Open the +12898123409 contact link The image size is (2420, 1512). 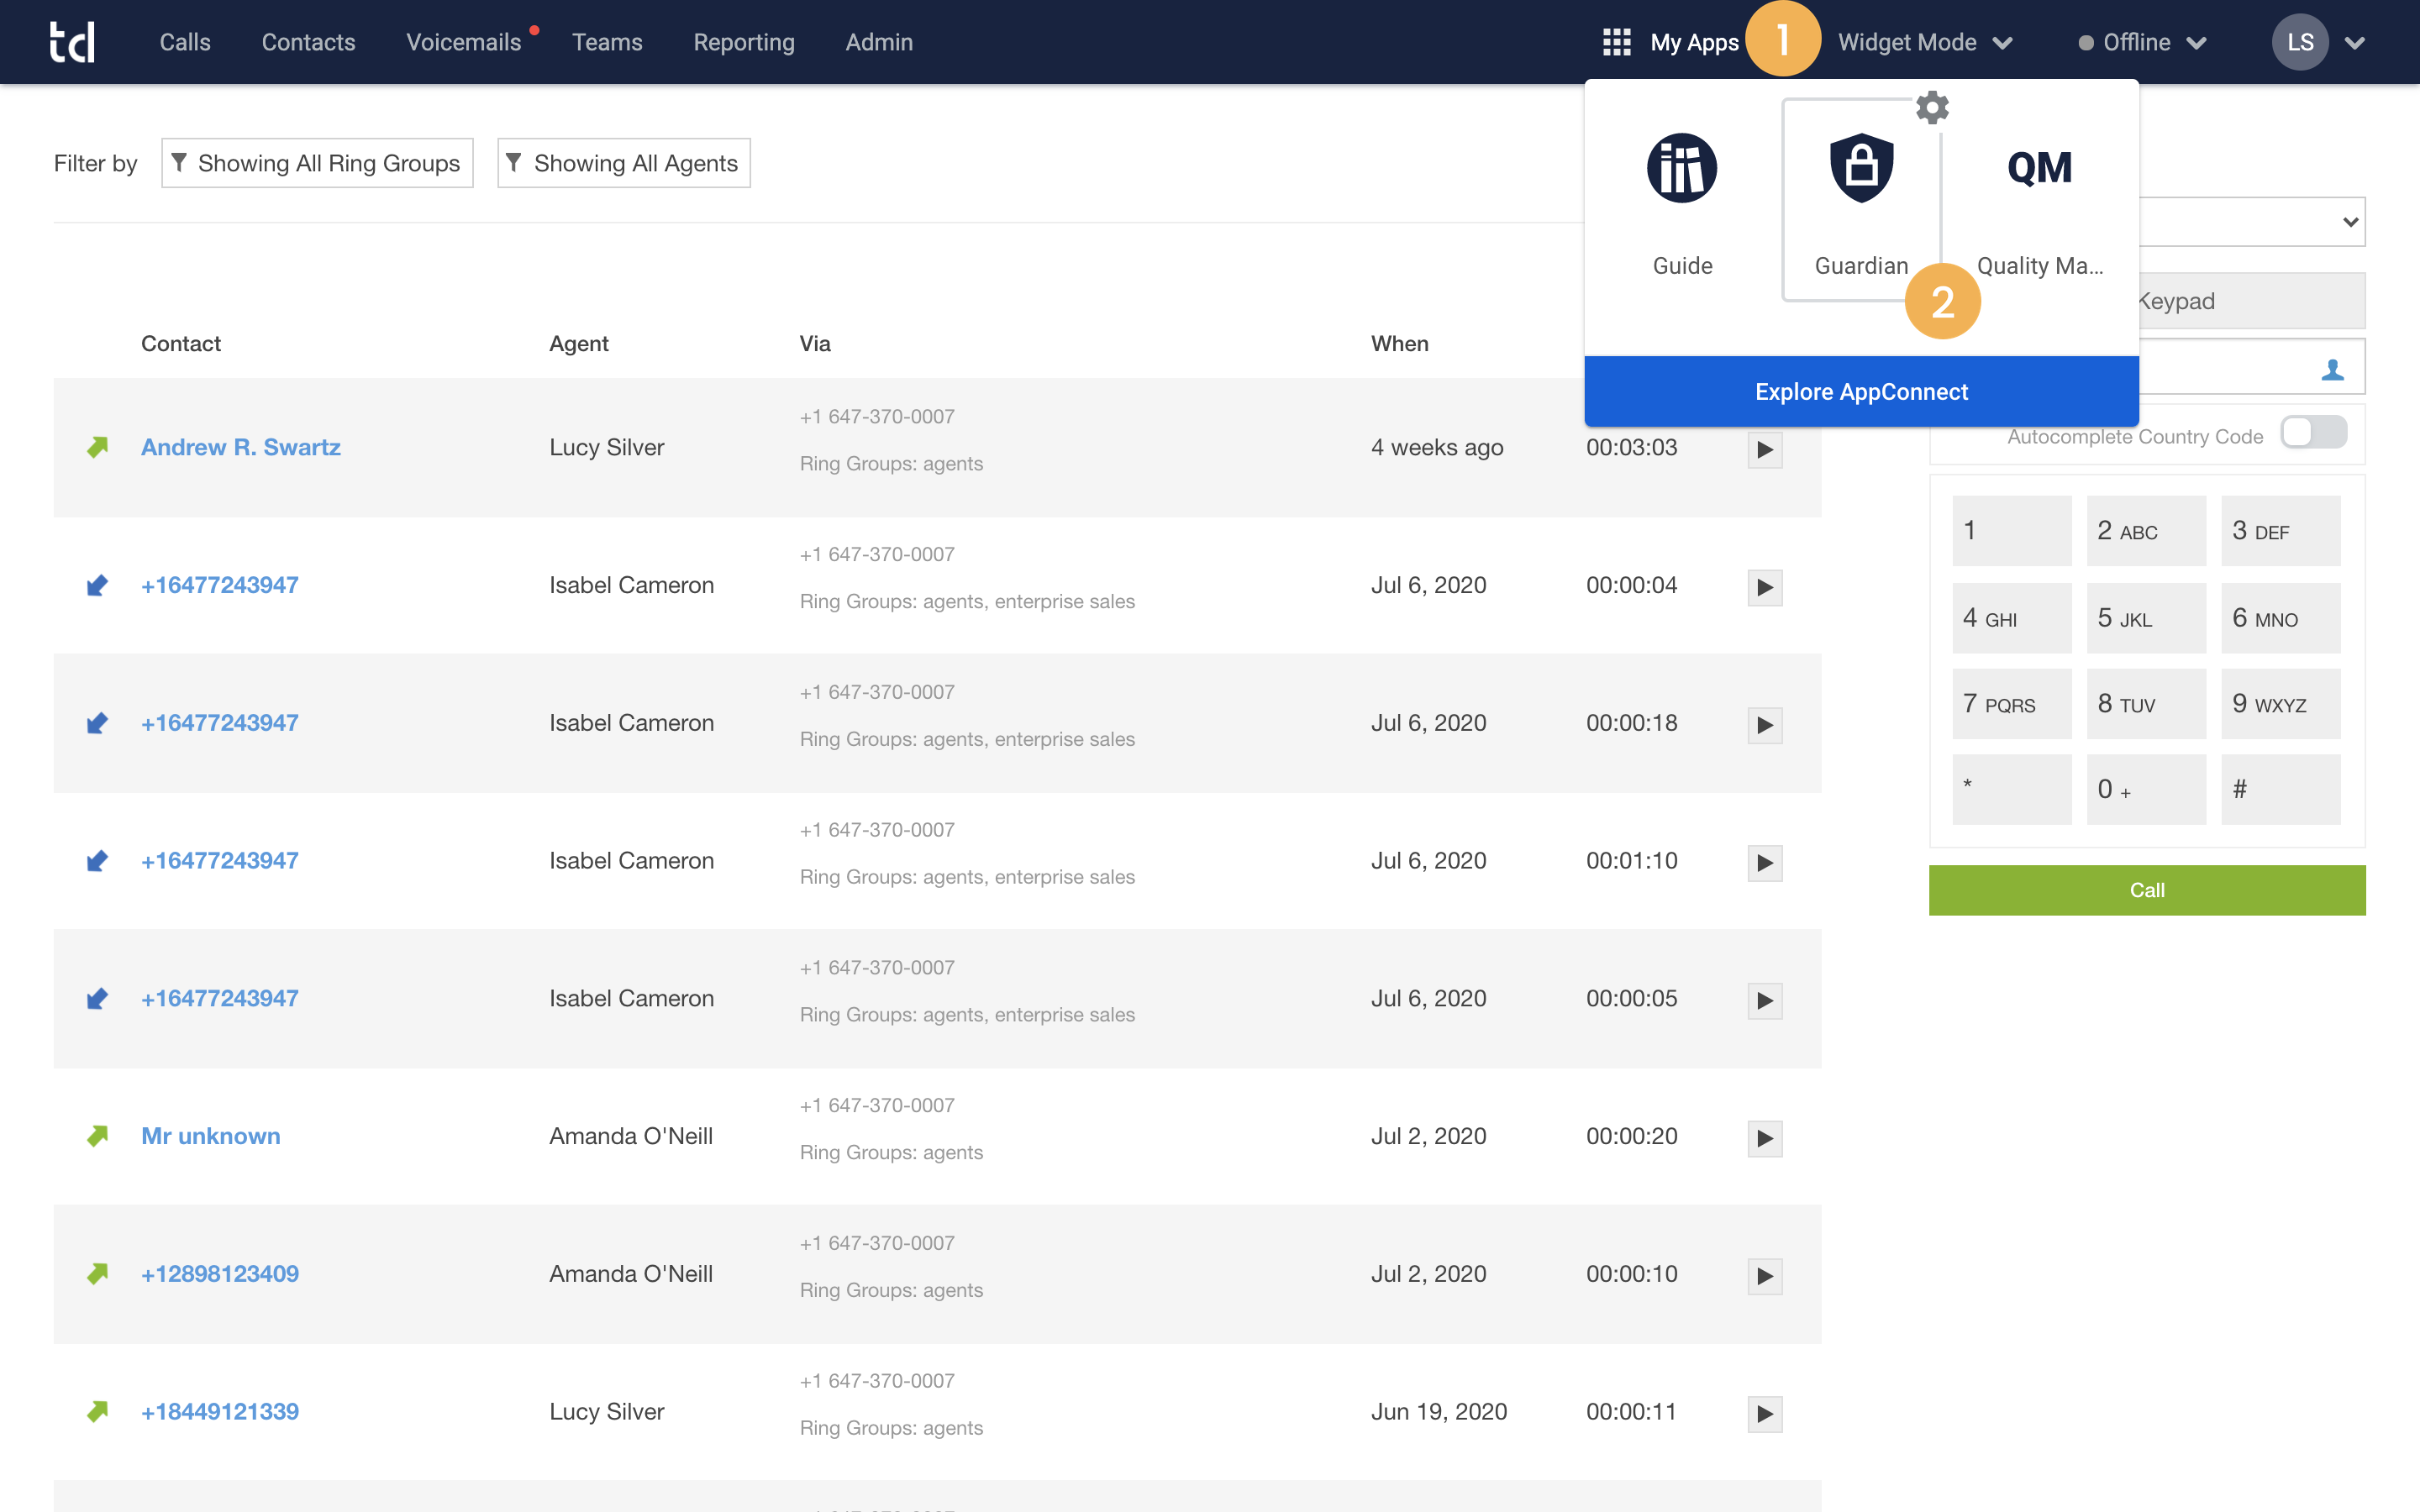(220, 1274)
